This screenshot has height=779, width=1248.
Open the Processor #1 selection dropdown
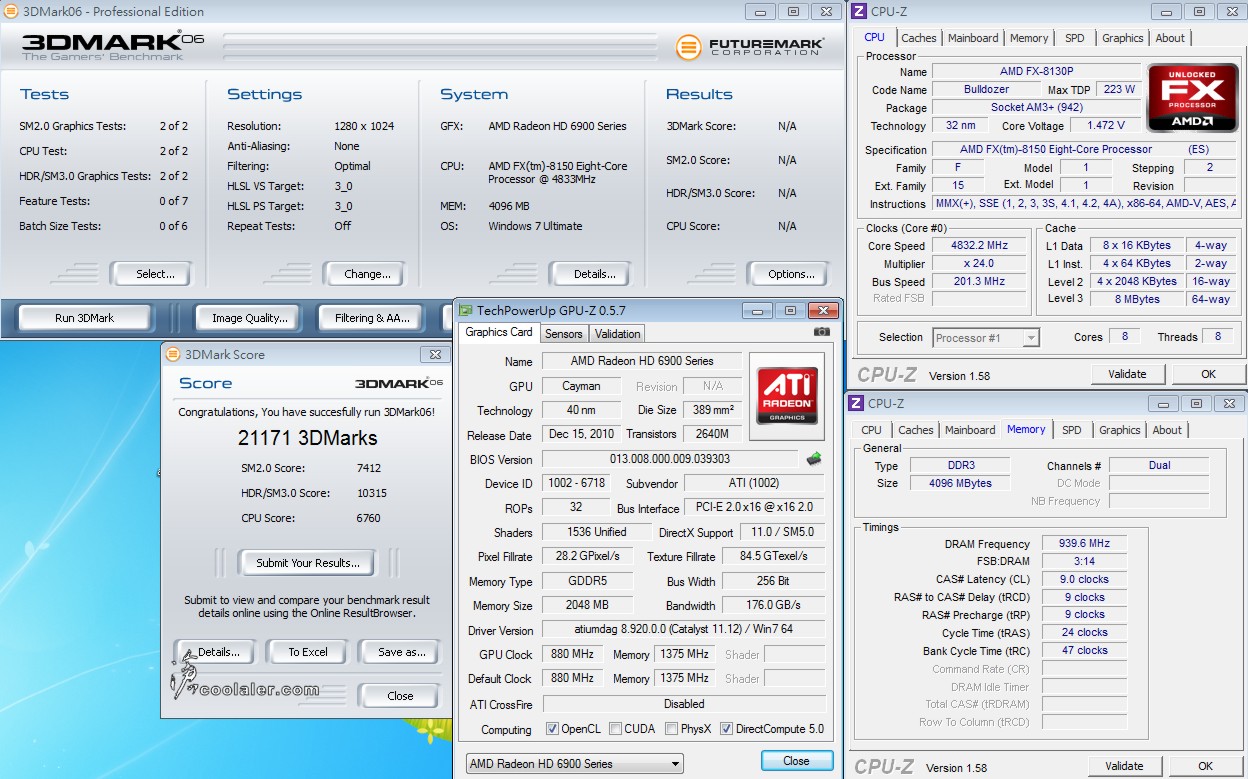[987, 338]
